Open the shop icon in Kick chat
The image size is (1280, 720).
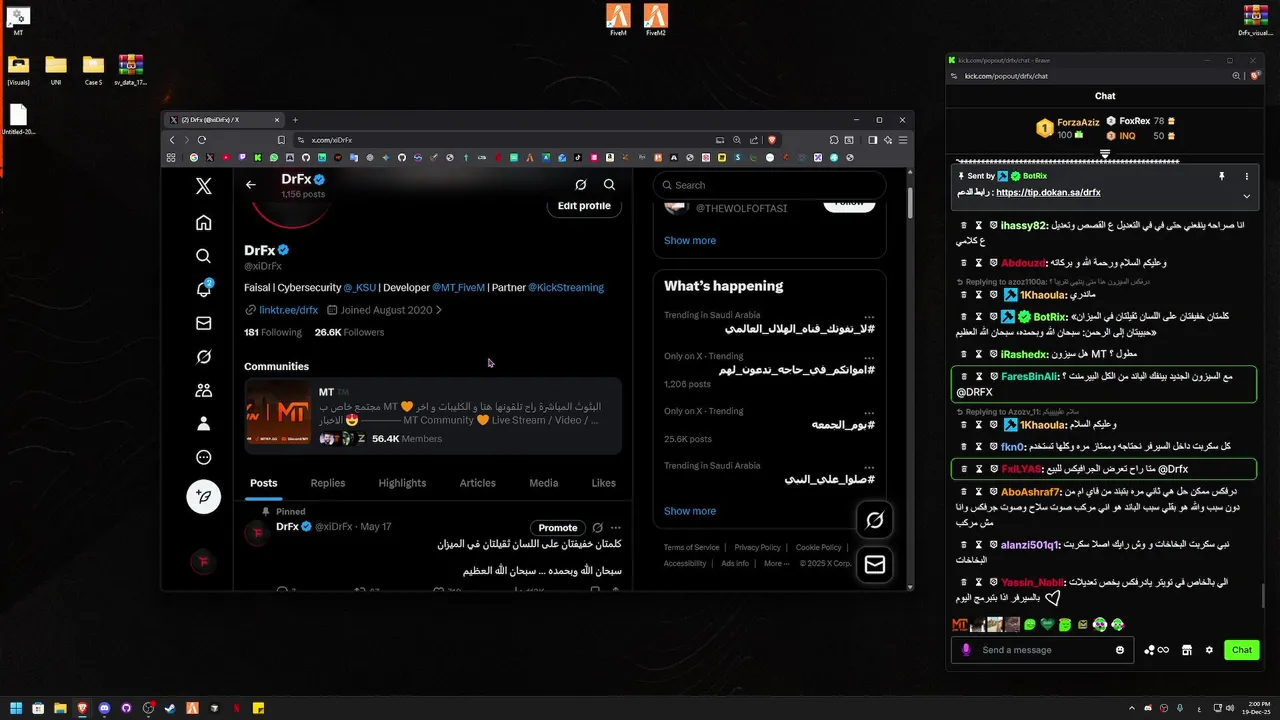point(1187,650)
